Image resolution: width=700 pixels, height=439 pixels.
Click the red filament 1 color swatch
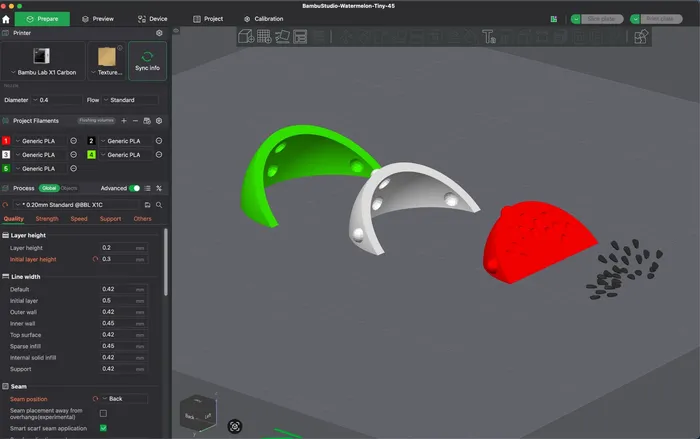pyautogui.click(x=6, y=141)
